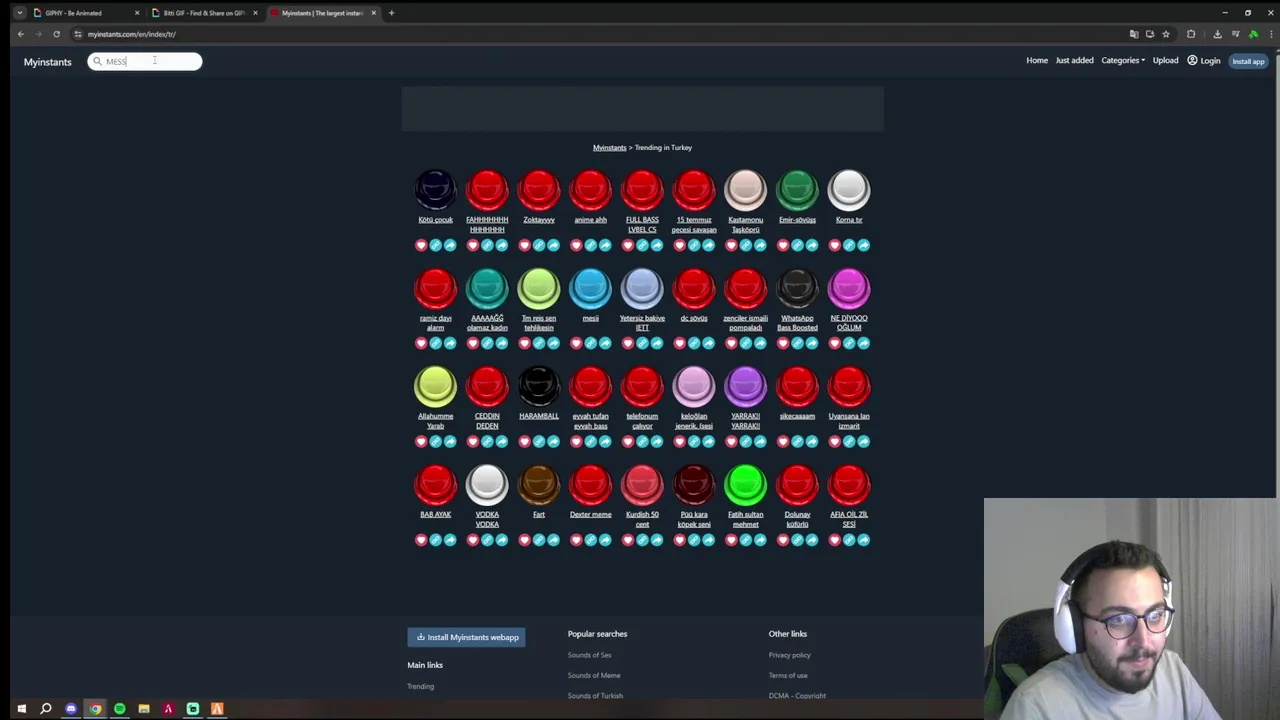Play the black HARAMBALL sound button
Image resolution: width=1280 pixels, height=720 pixels.
pos(539,386)
